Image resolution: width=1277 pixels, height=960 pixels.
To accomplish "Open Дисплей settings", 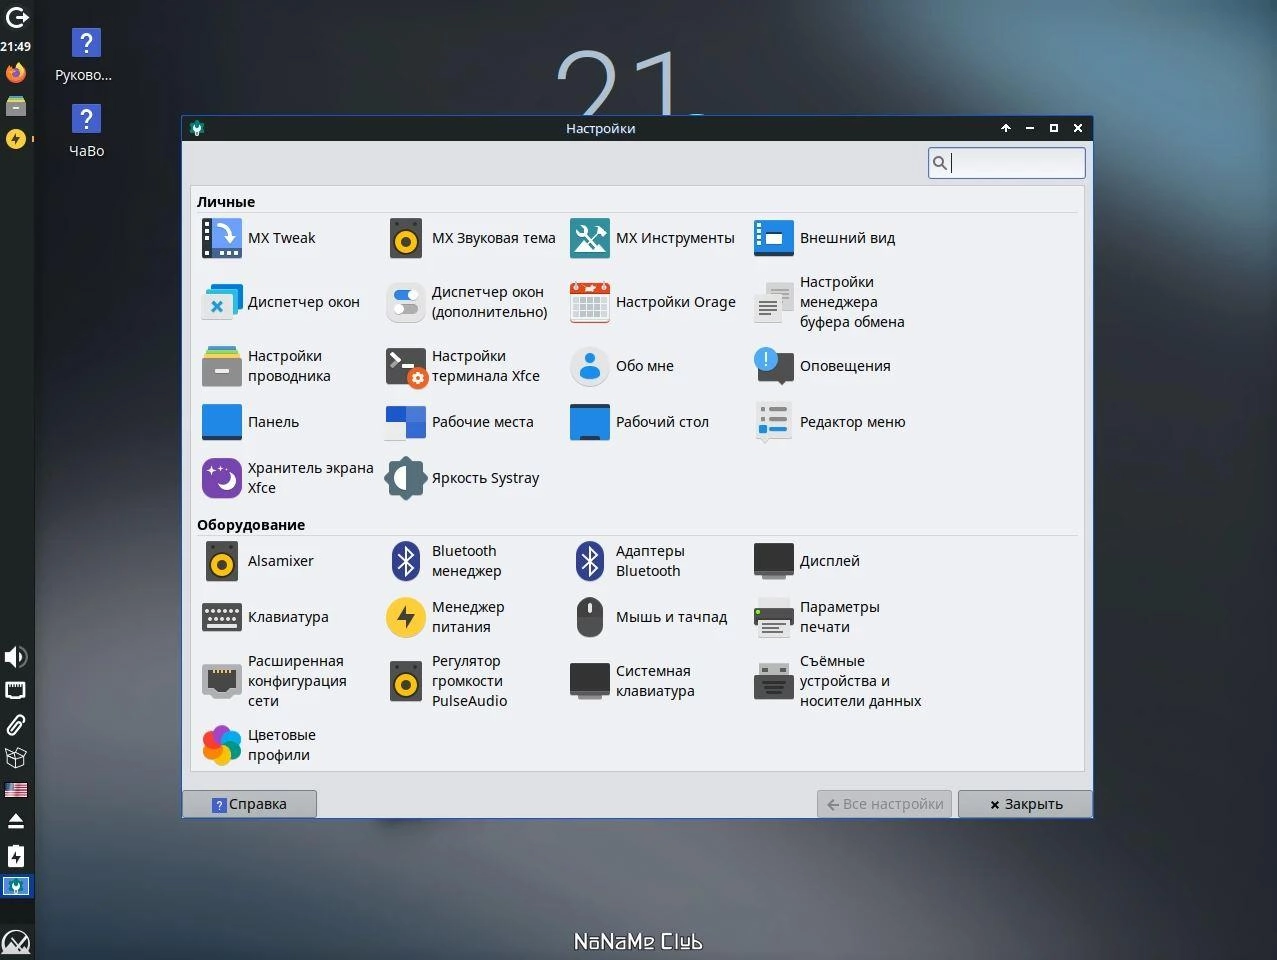I will tap(807, 561).
